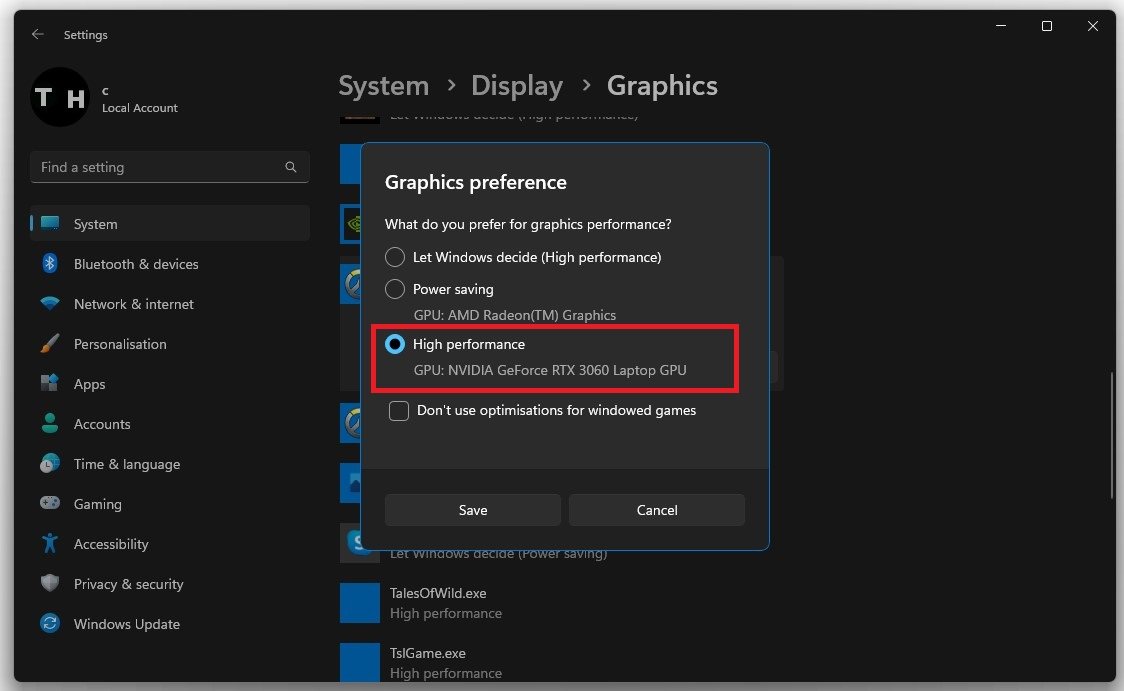Click the search magnifier icon
The image size is (1124, 691).
tap(291, 167)
